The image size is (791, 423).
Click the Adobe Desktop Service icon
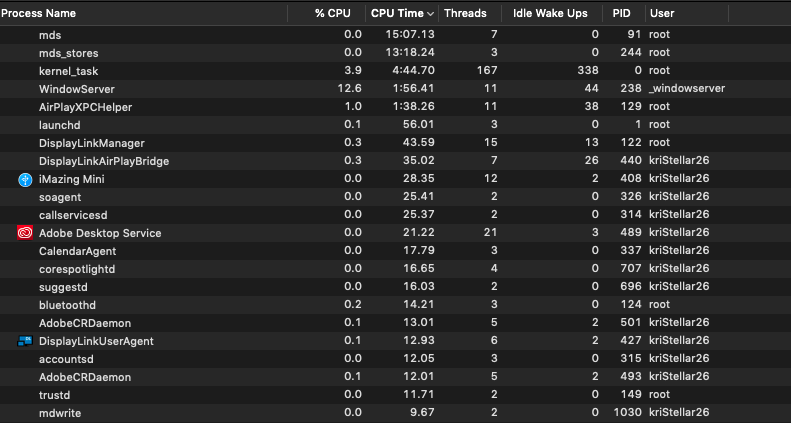25,233
